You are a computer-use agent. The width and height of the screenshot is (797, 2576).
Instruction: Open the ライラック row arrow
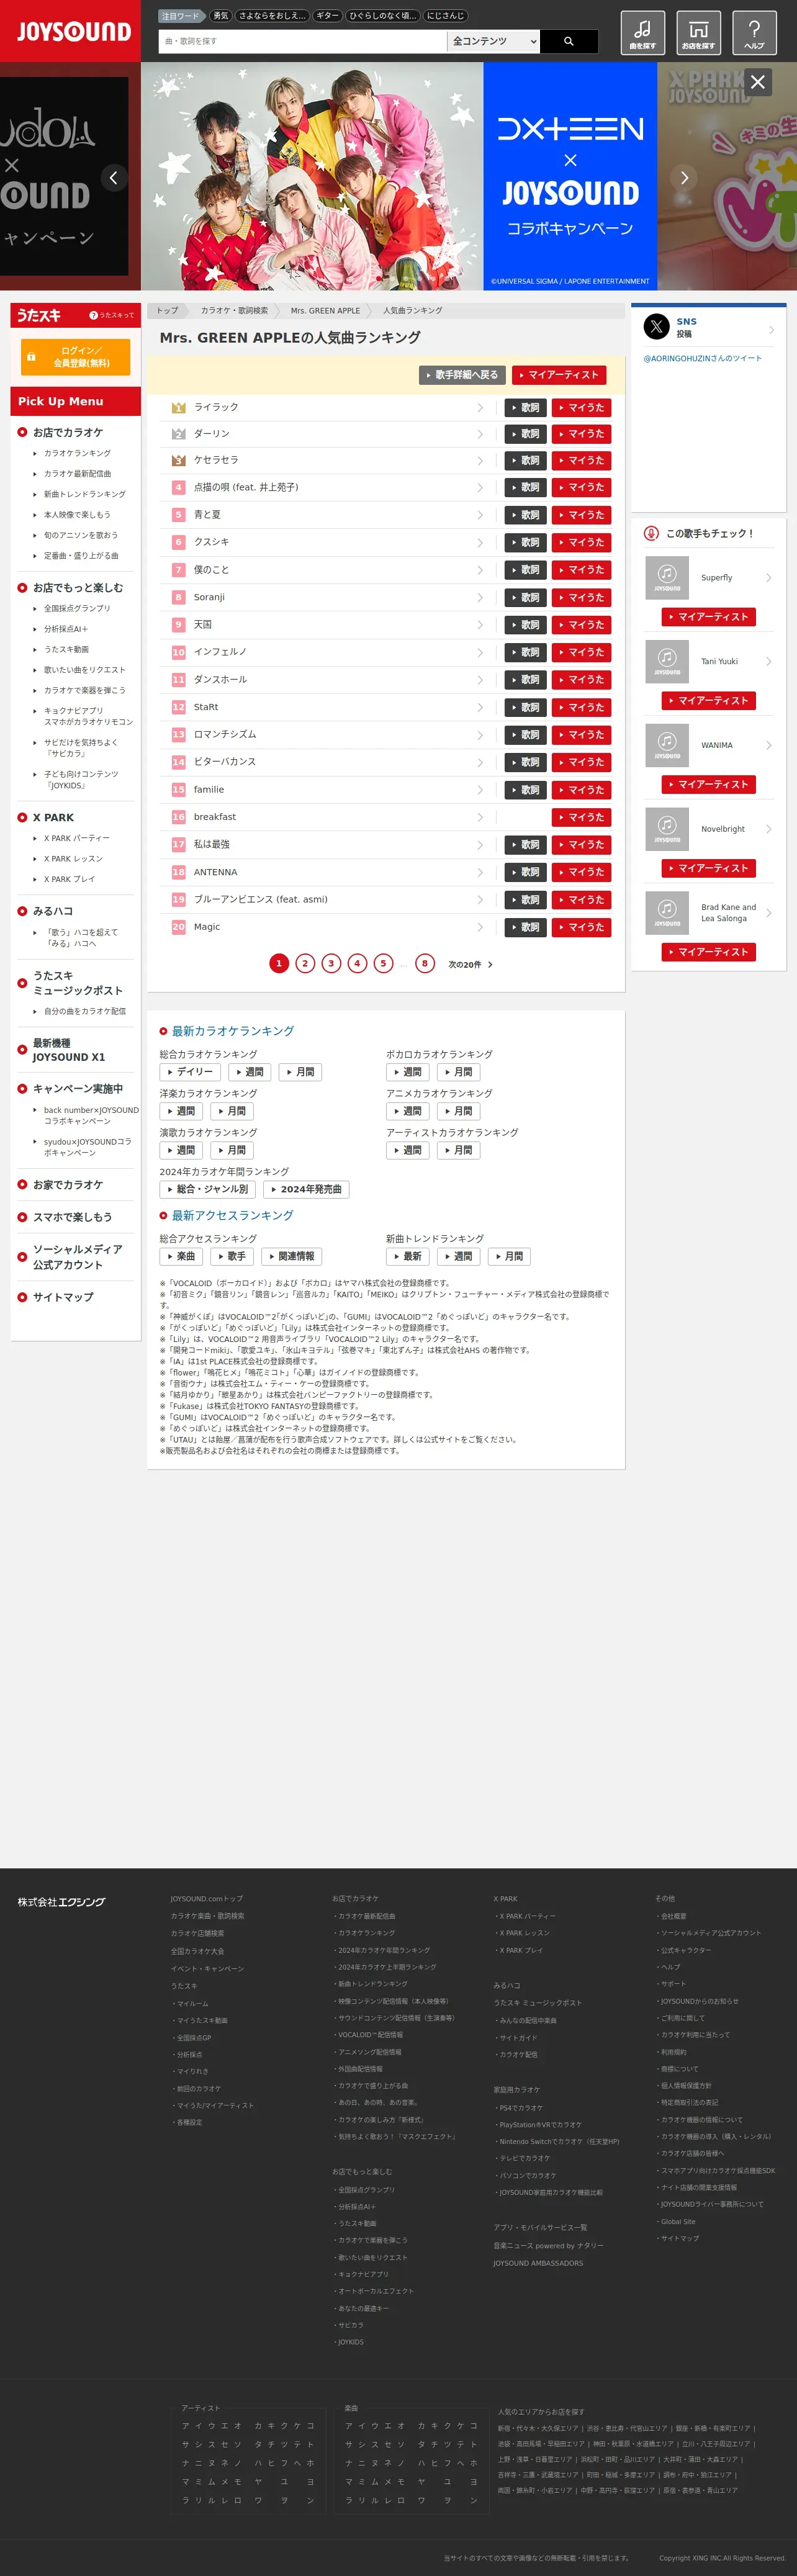click(x=480, y=408)
